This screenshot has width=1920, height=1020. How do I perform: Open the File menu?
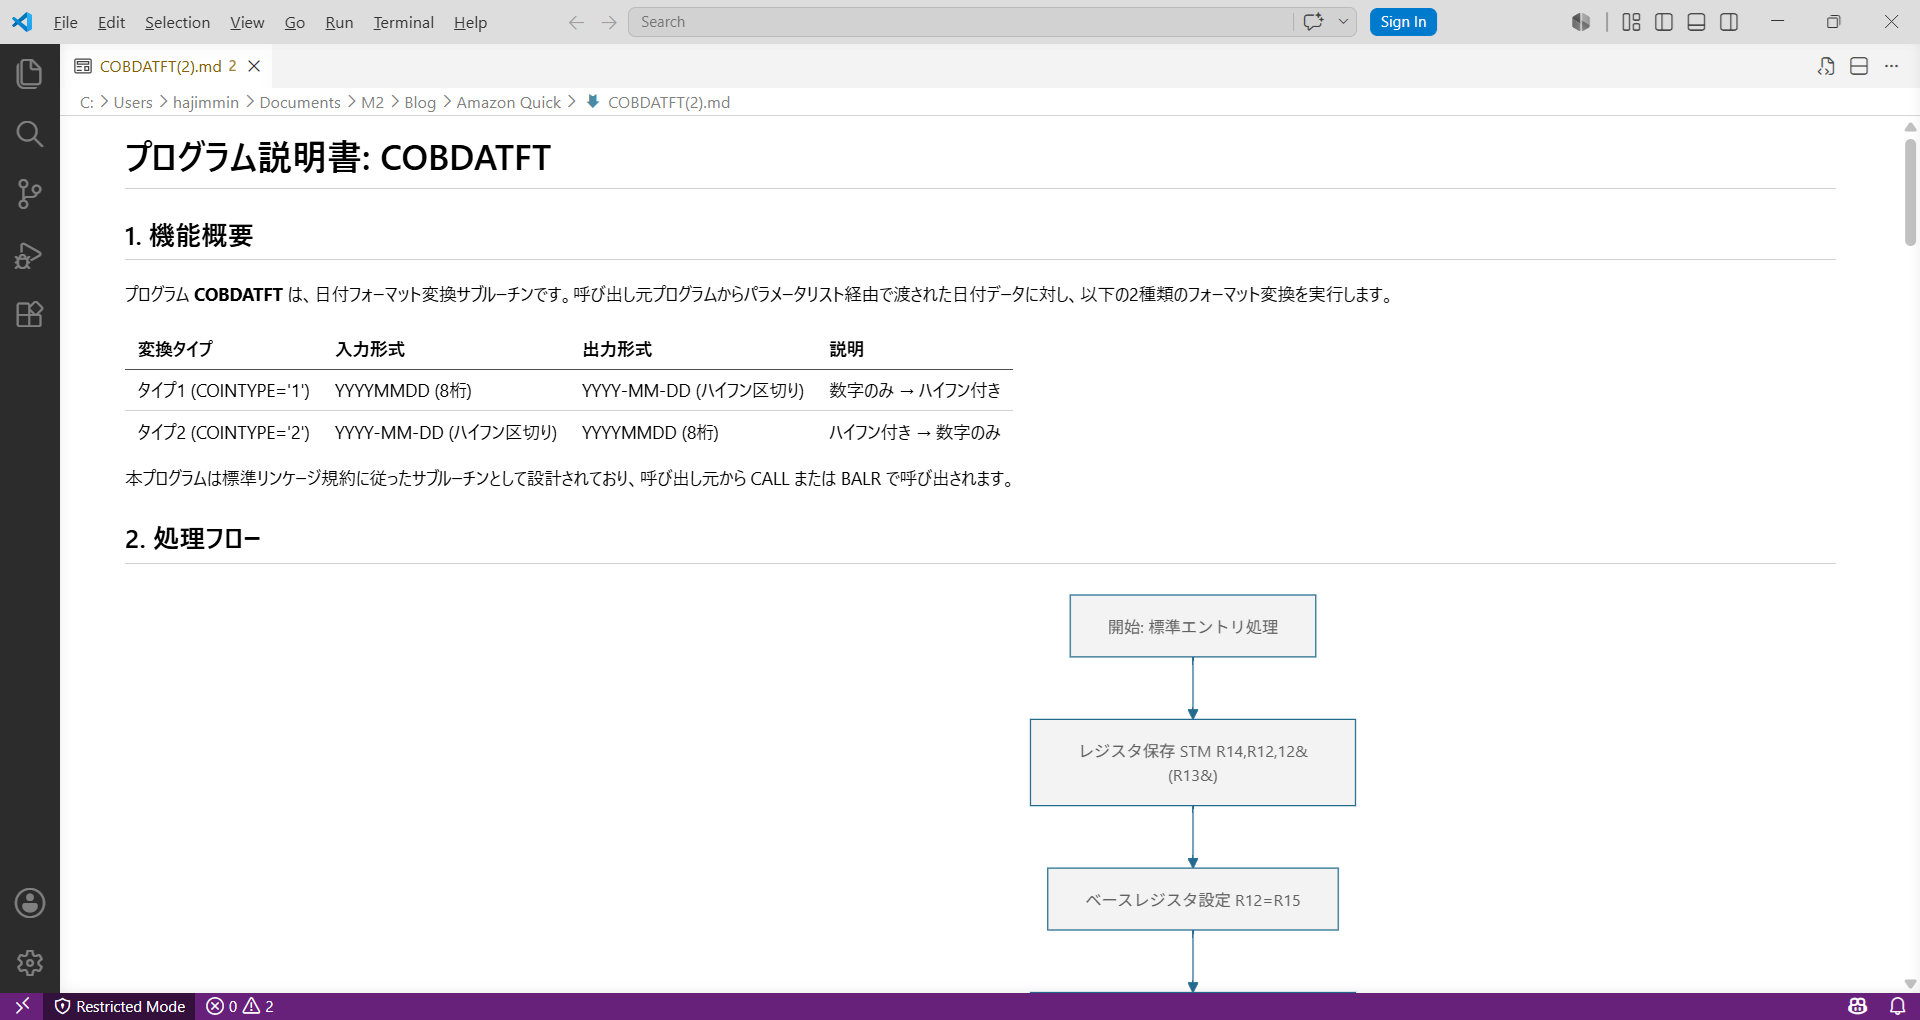pos(65,22)
